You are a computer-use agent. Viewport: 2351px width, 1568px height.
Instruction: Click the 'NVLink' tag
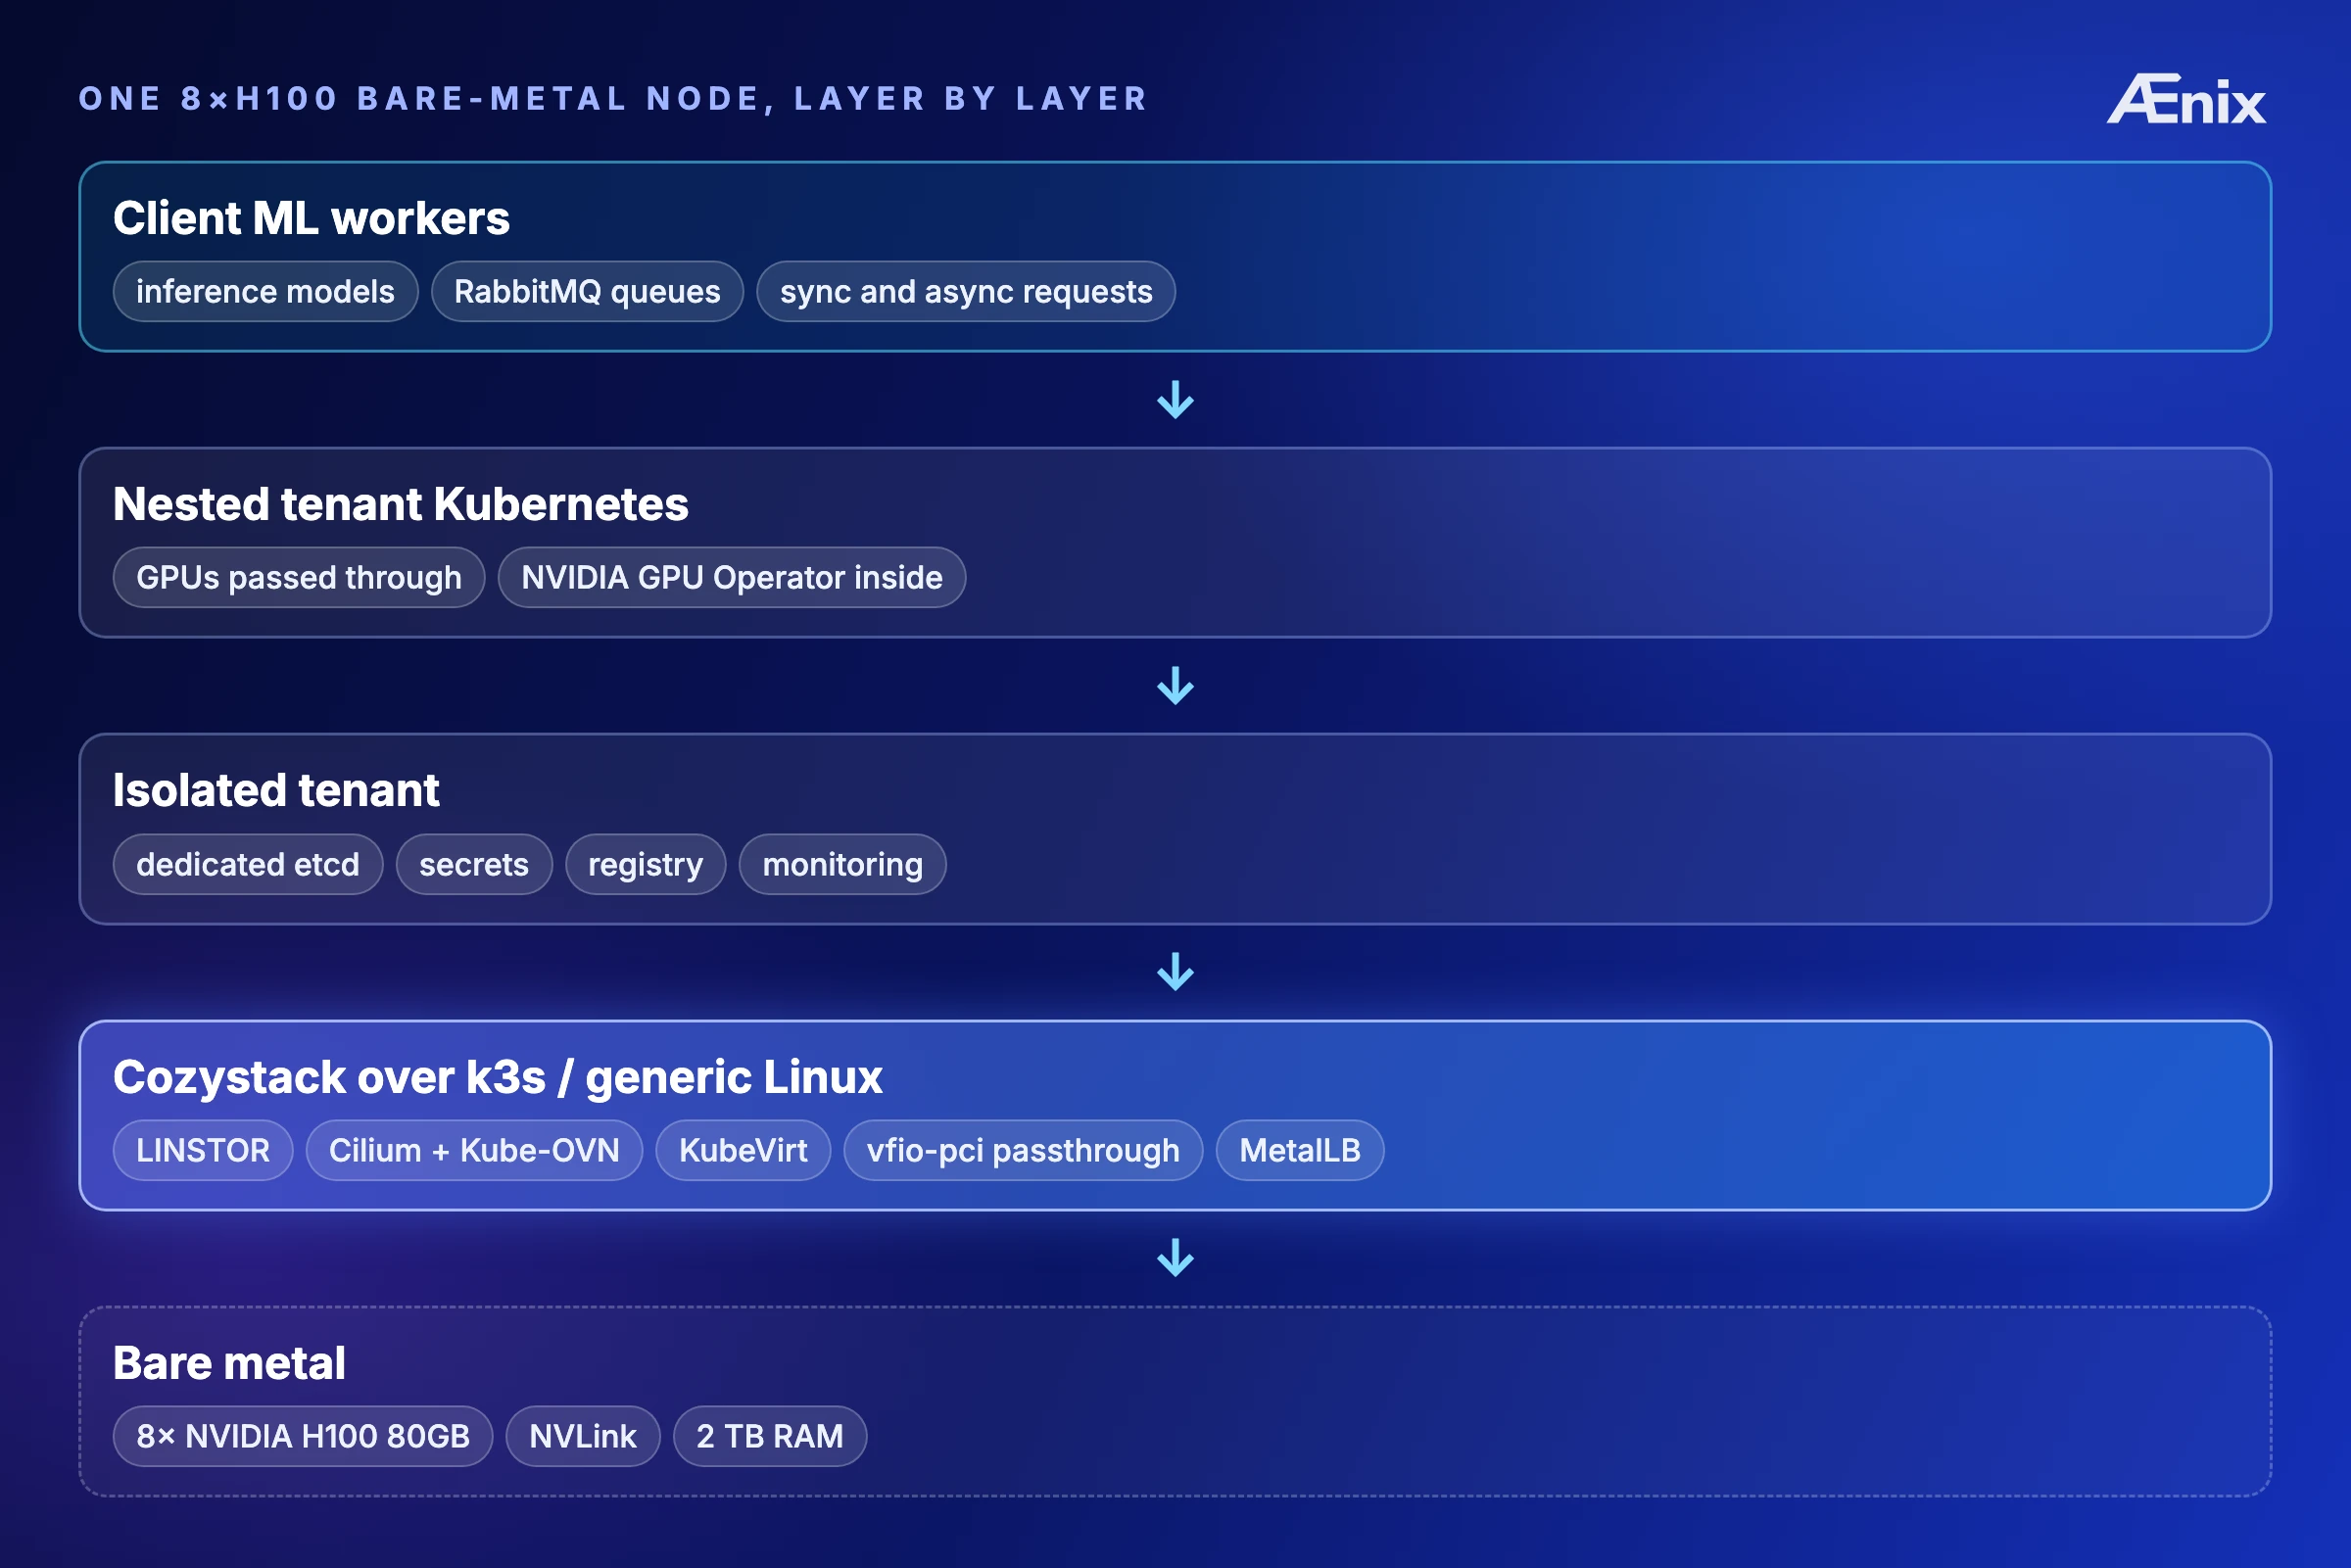pos(583,1436)
